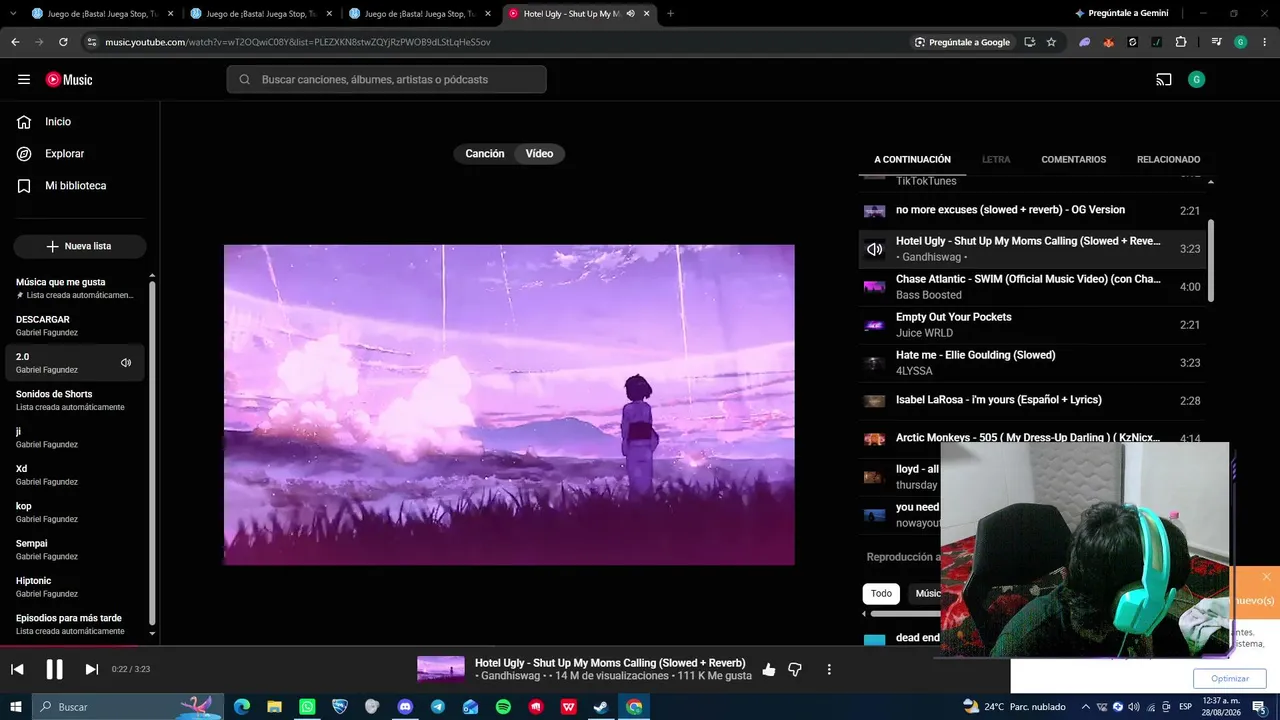Close the orange notification popup
This screenshot has height=720, width=1280.
click(1266, 577)
